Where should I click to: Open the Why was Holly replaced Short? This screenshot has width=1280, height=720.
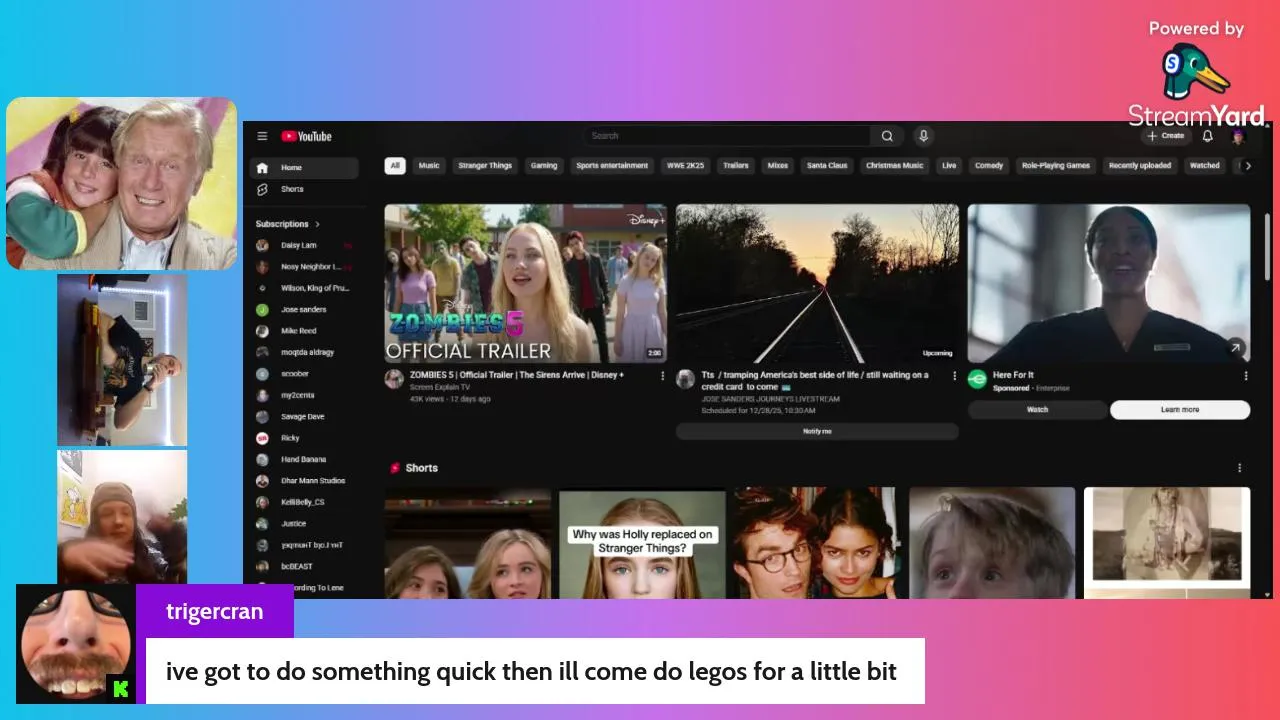click(x=642, y=543)
